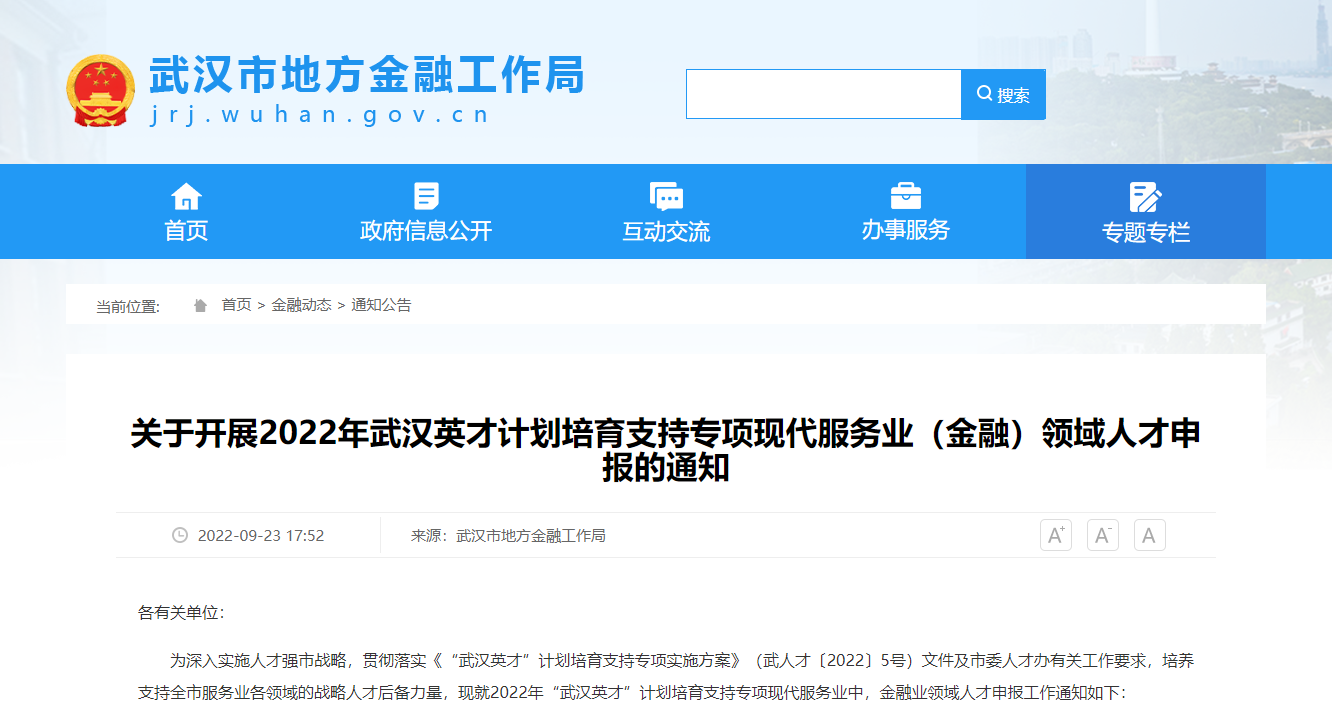Screen dimensions: 1332x726
Task: Select the home icon above 首页
Action: tap(185, 194)
